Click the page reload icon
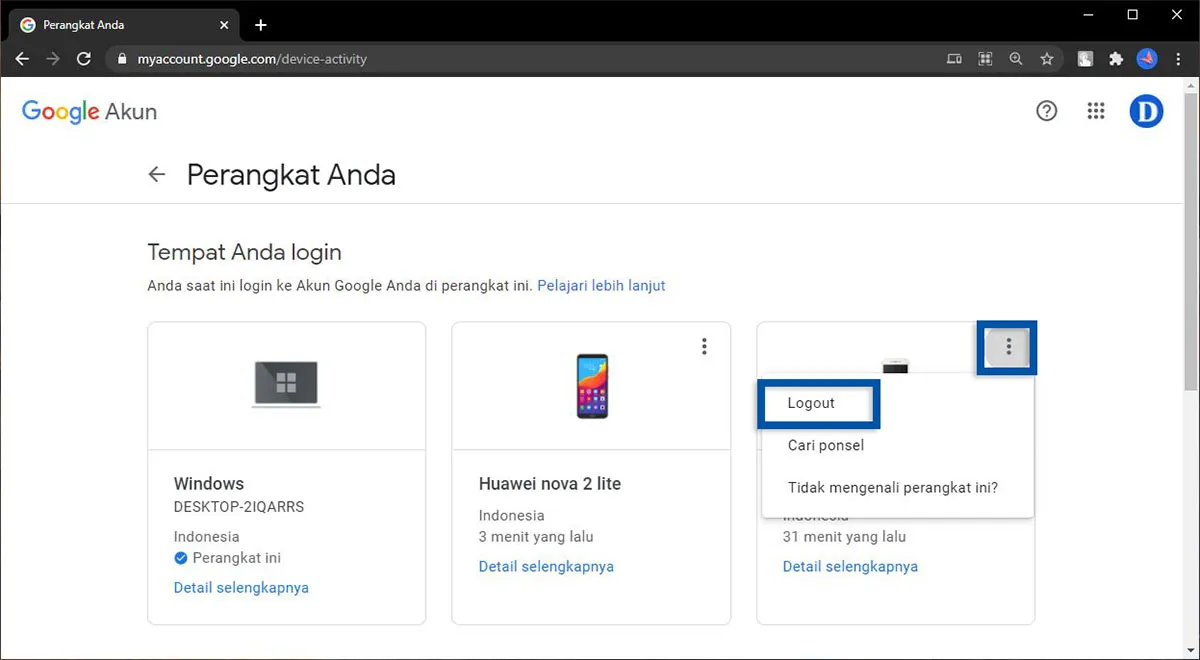The width and height of the screenshot is (1200, 660). pyautogui.click(x=84, y=58)
